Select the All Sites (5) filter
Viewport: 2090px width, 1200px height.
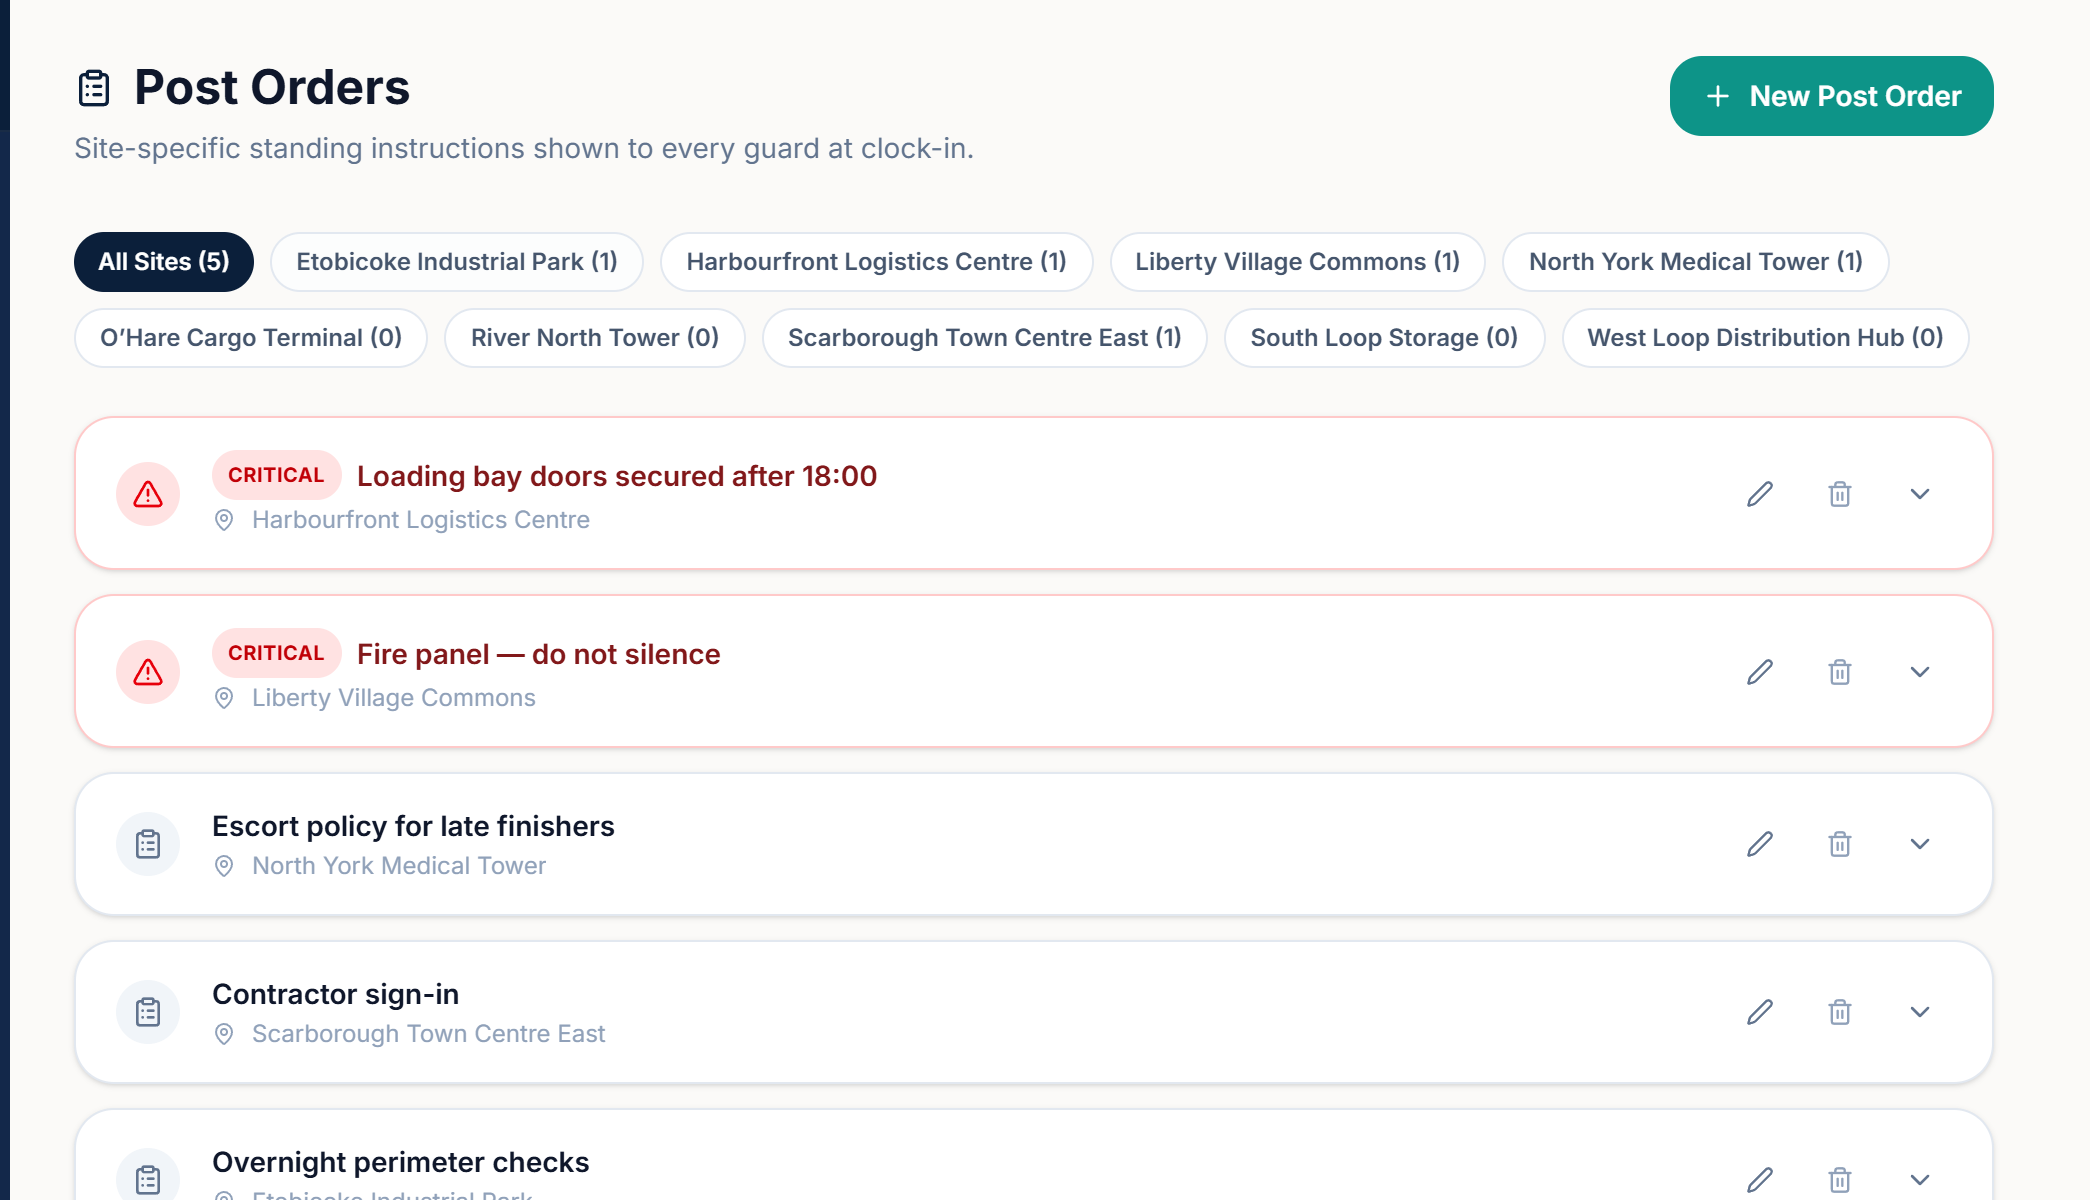tap(164, 262)
